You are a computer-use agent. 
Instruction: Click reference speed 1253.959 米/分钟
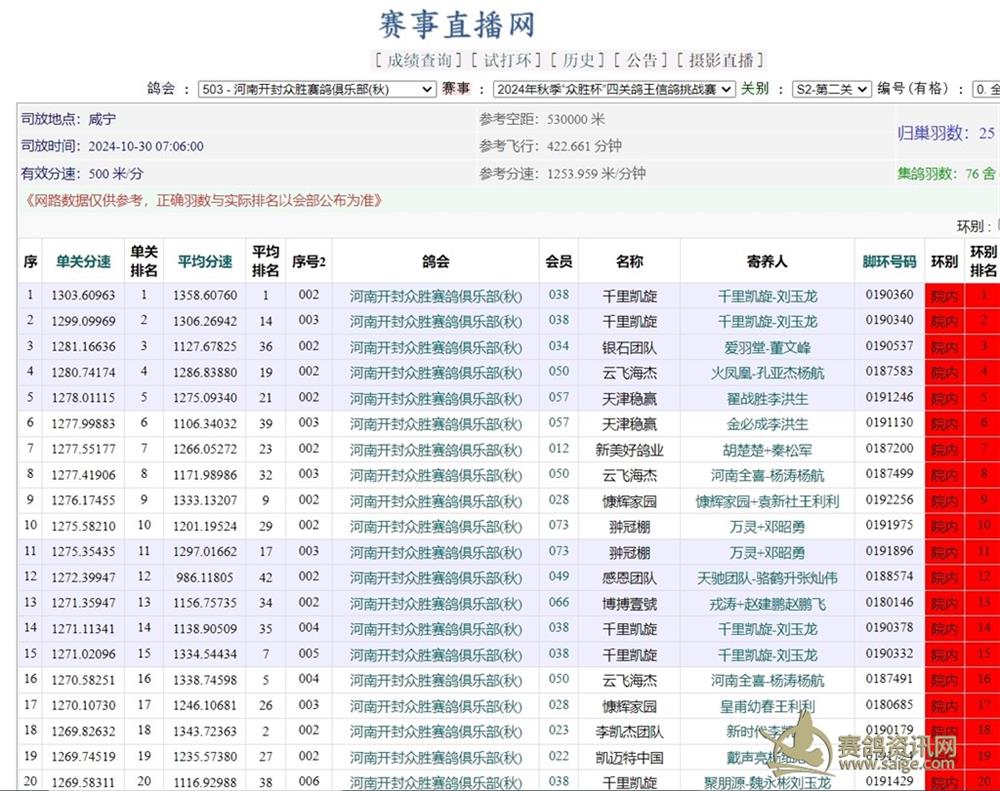pyautogui.click(x=596, y=174)
